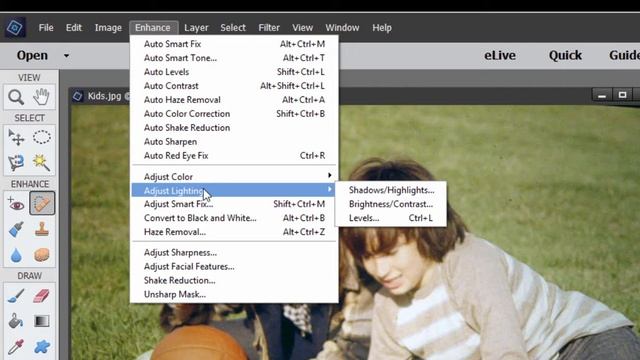Maximize the Kids.jpg document window
640x360 pixels.
tap(622, 95)
